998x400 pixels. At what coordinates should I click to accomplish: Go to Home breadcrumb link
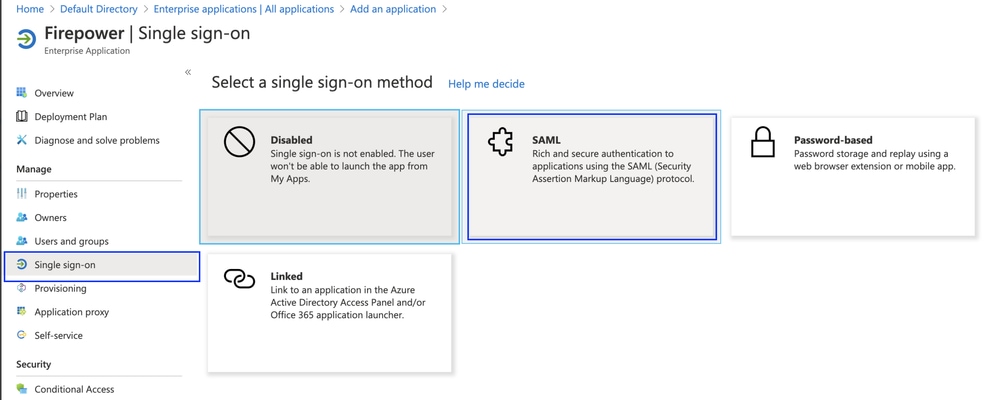30,9
